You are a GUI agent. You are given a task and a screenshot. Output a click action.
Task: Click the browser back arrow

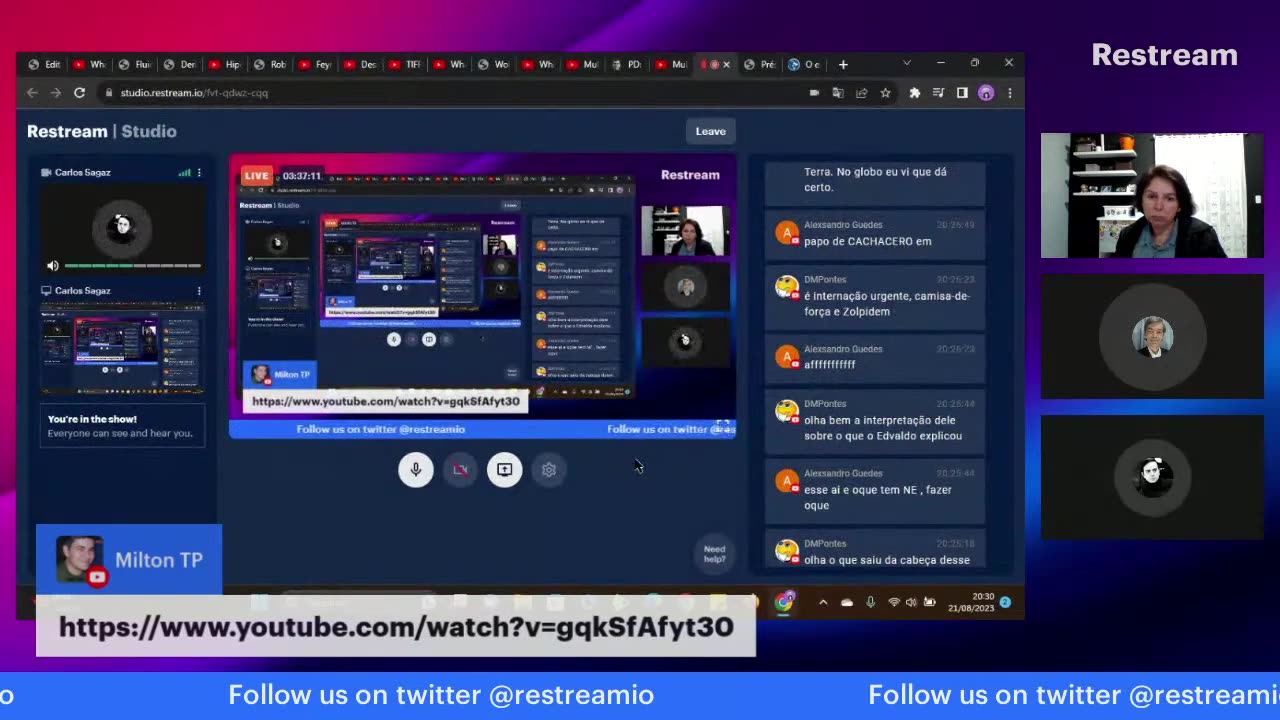[x=32, y=93]
